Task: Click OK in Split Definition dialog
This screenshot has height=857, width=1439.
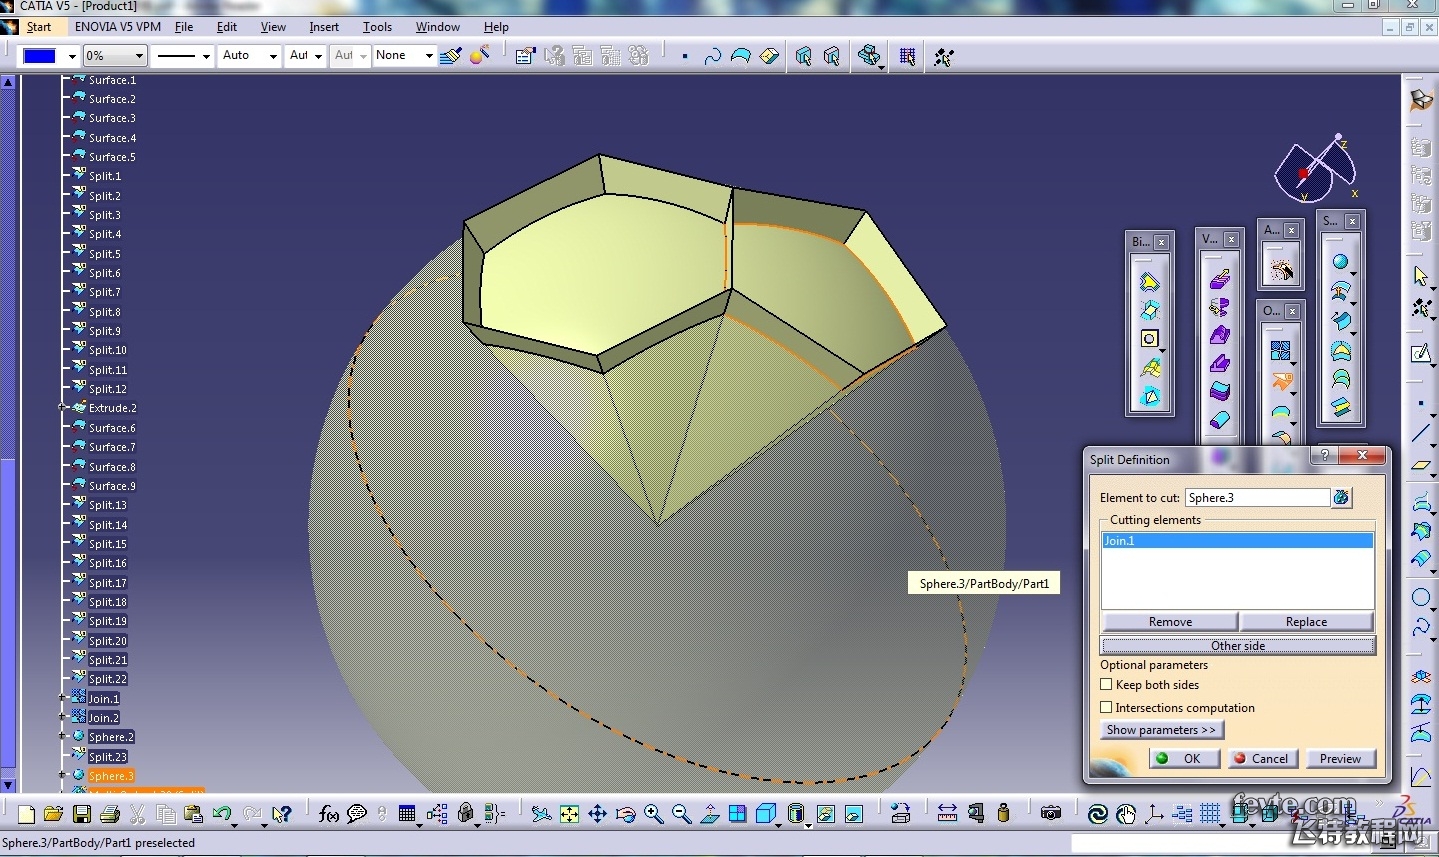Action: pos(1184,758)
